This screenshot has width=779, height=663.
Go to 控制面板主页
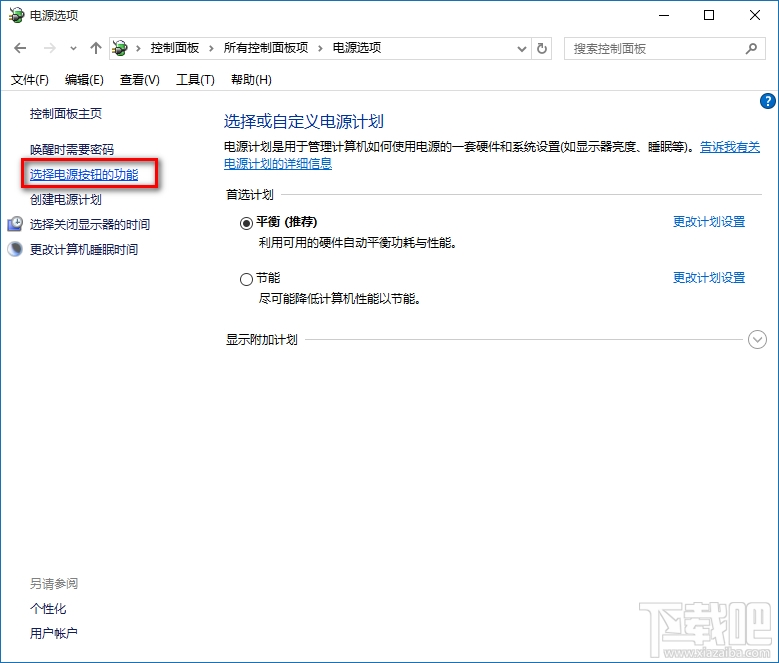(66, 114)
